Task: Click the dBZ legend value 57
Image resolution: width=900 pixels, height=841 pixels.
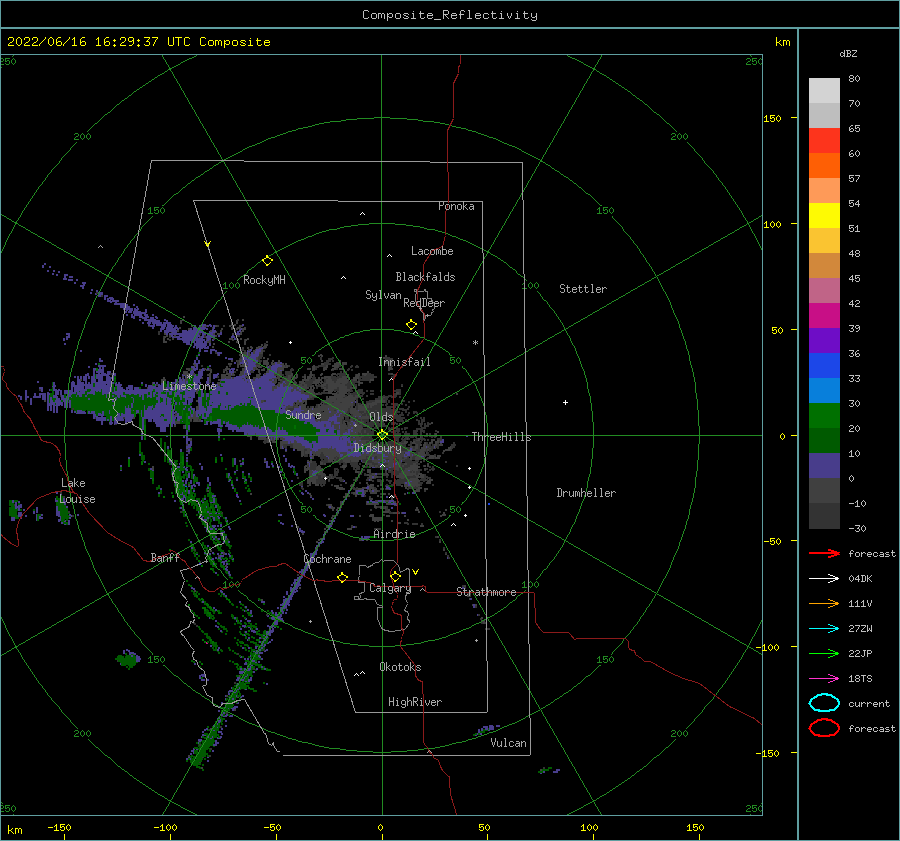Action: pyautogui.click(x=854, y=179)
